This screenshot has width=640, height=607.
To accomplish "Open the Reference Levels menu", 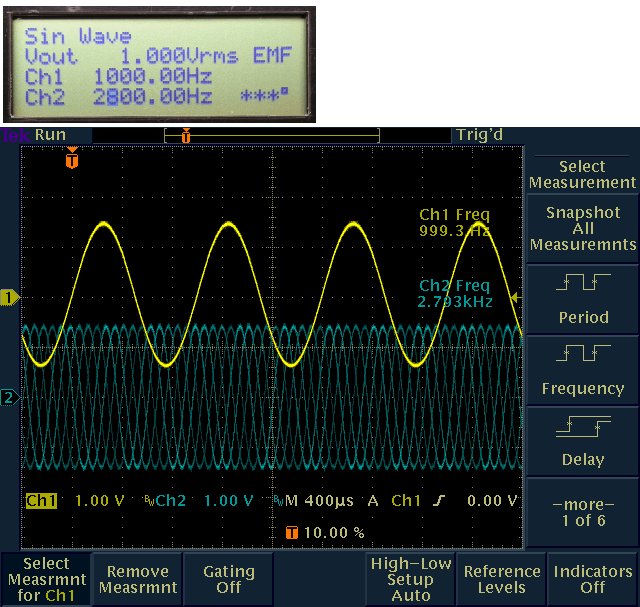I will pyautogui.click(x=502, y=580).
